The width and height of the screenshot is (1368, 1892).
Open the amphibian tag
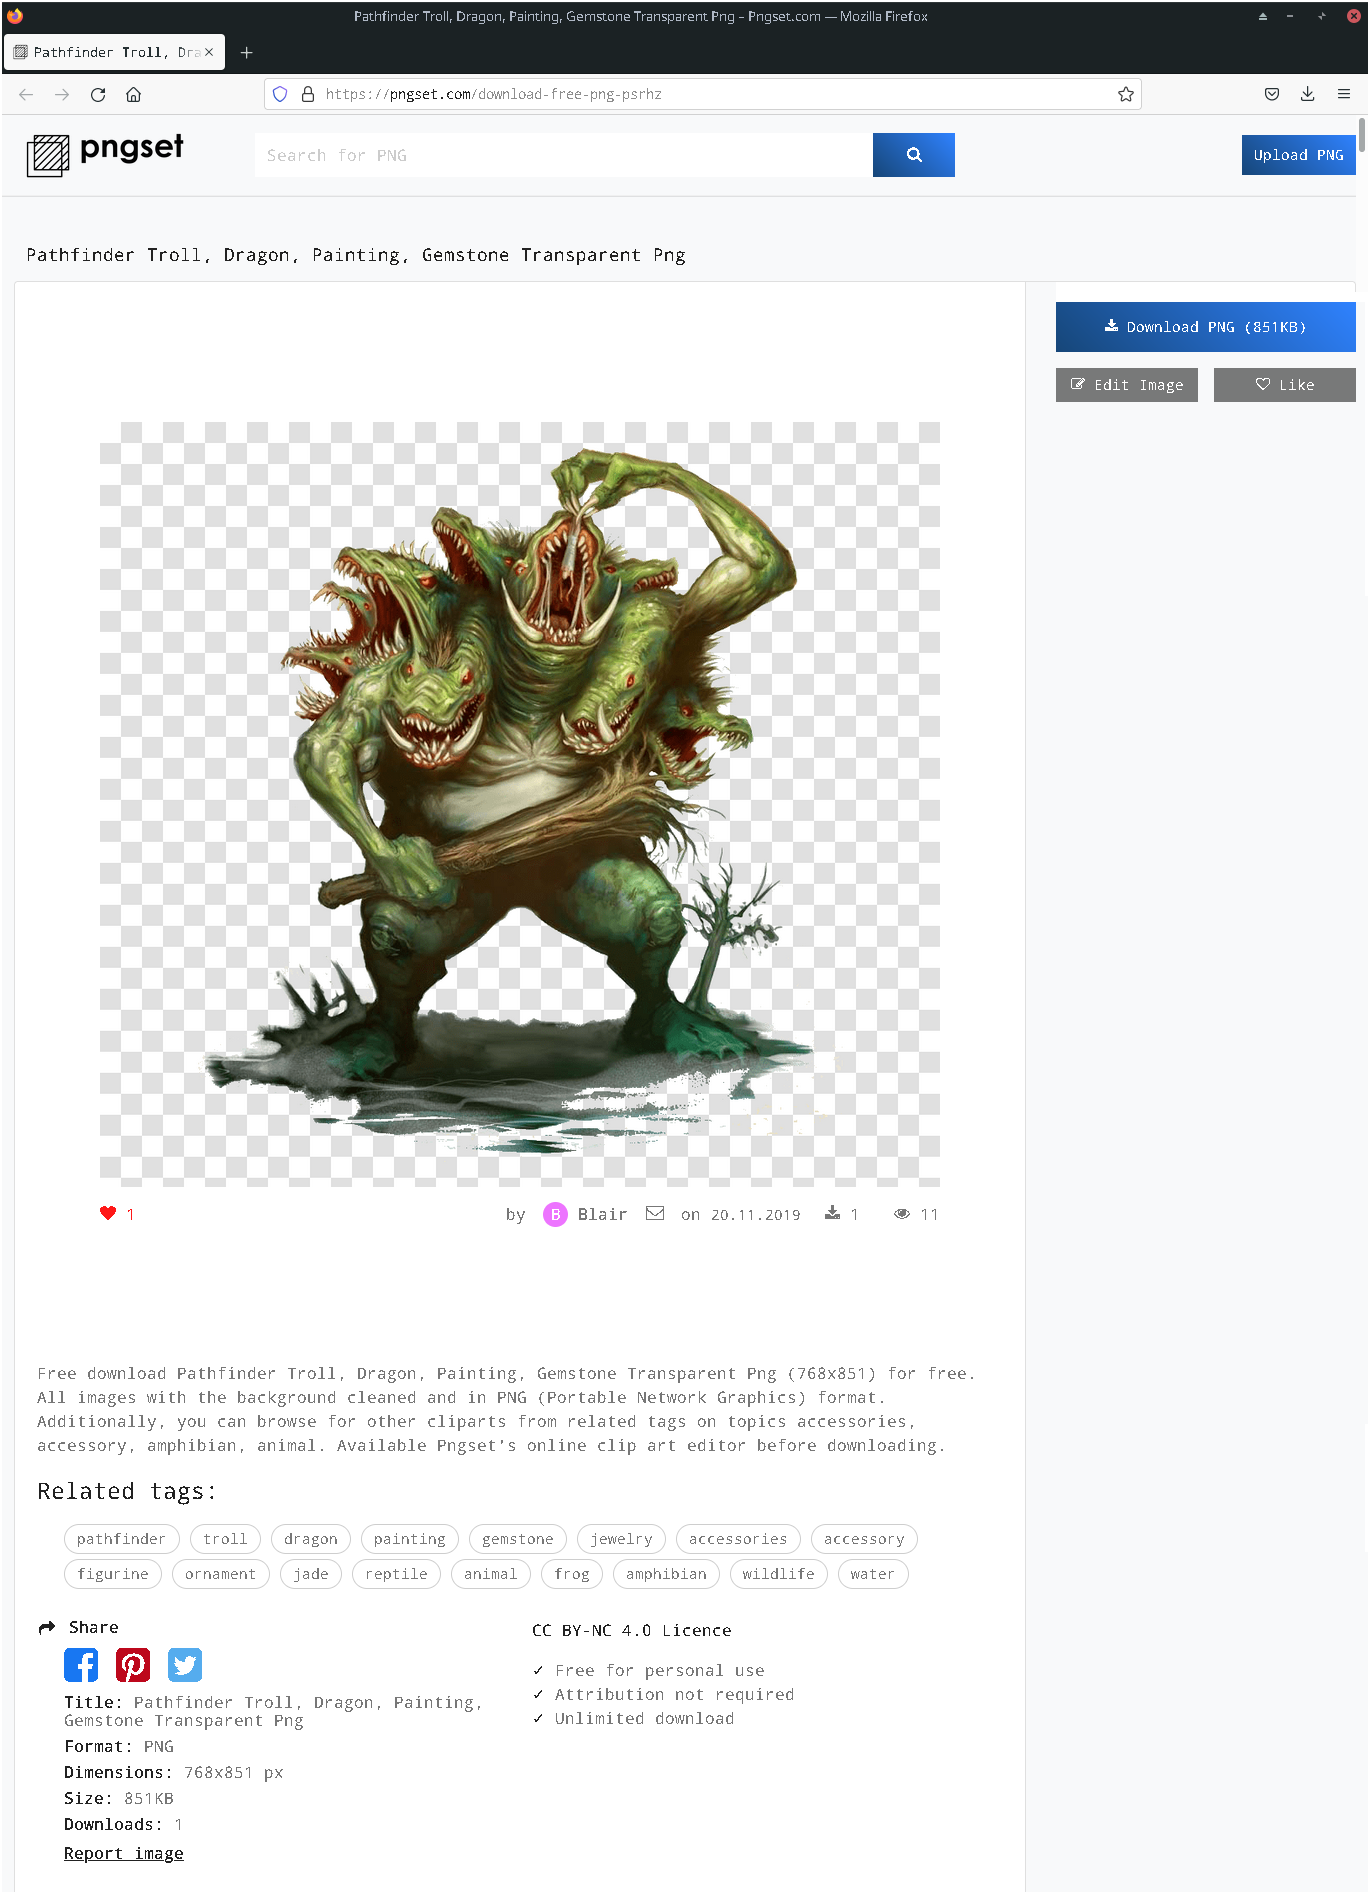666,1574
